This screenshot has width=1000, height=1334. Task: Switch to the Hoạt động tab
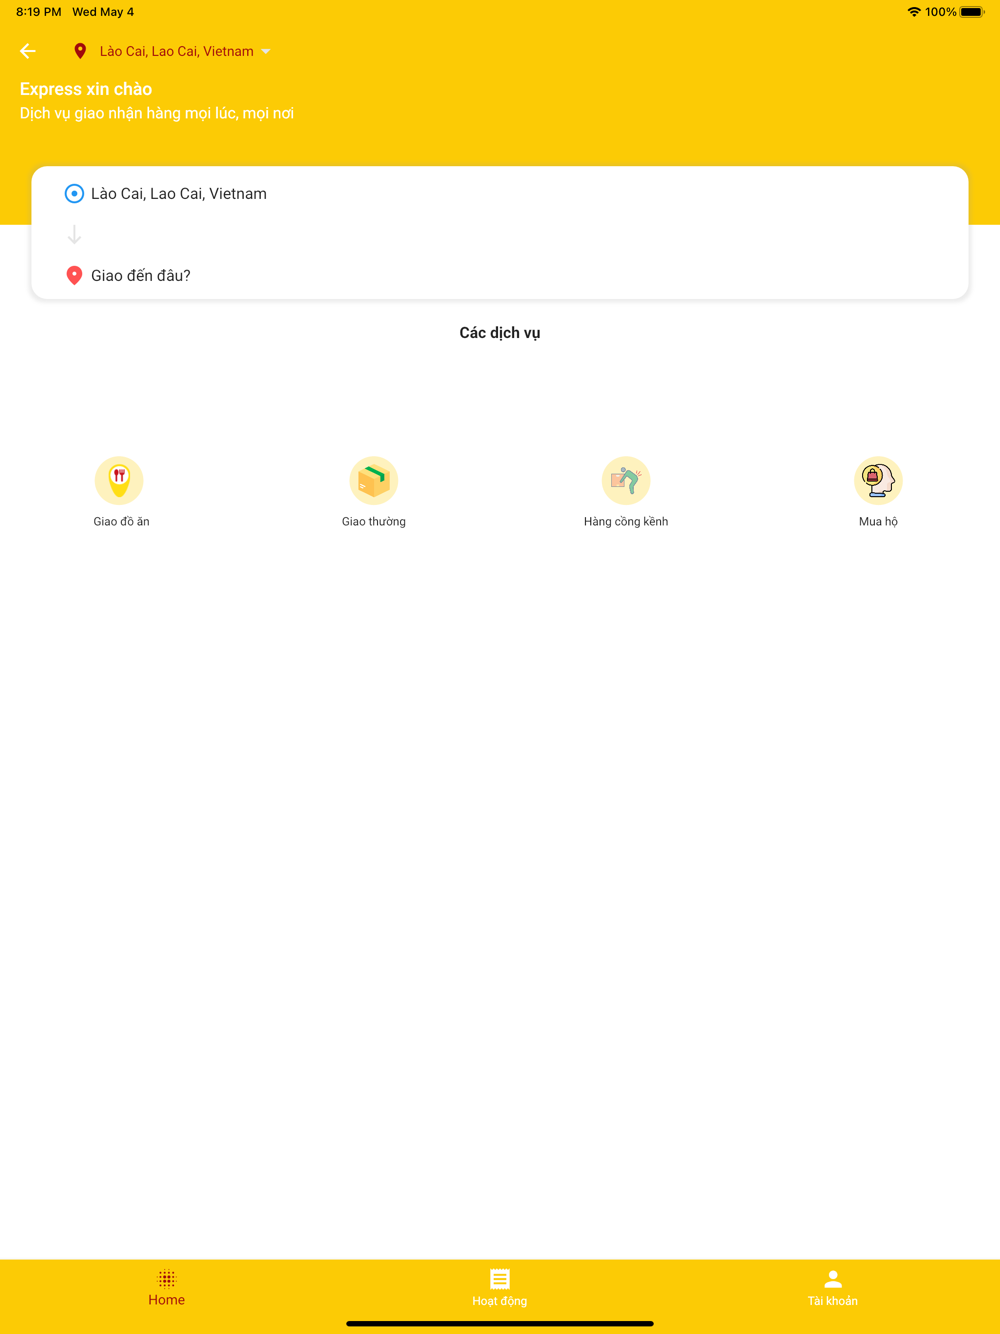coord(500,1290)
